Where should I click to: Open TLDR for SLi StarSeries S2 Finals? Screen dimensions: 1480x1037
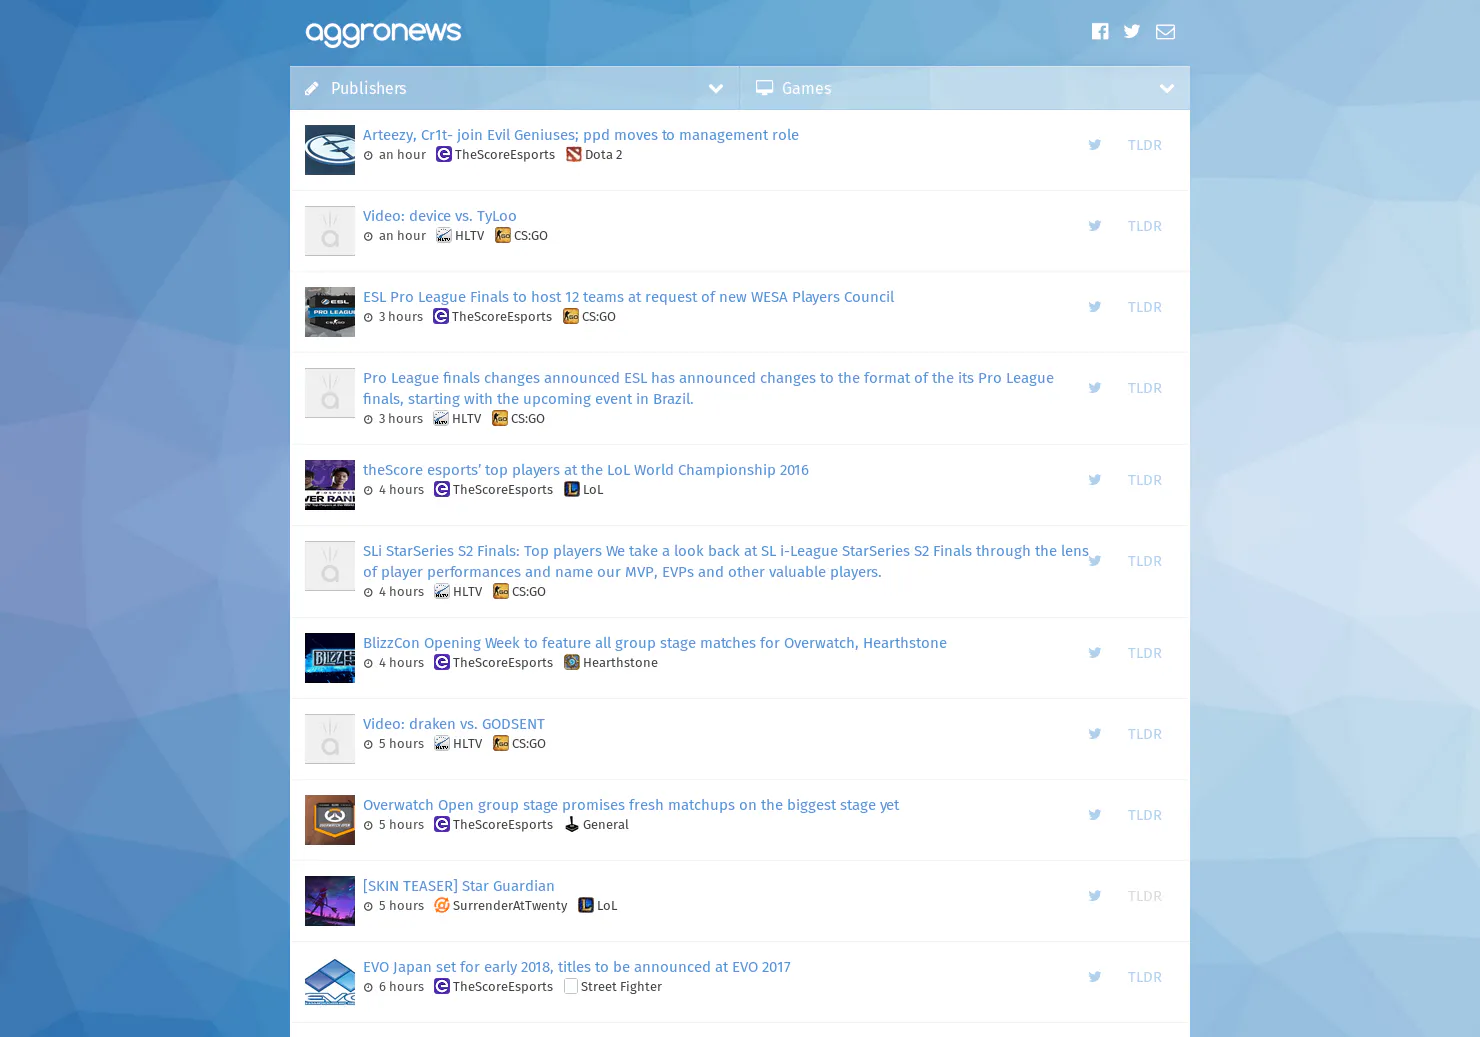[1144, 561]
